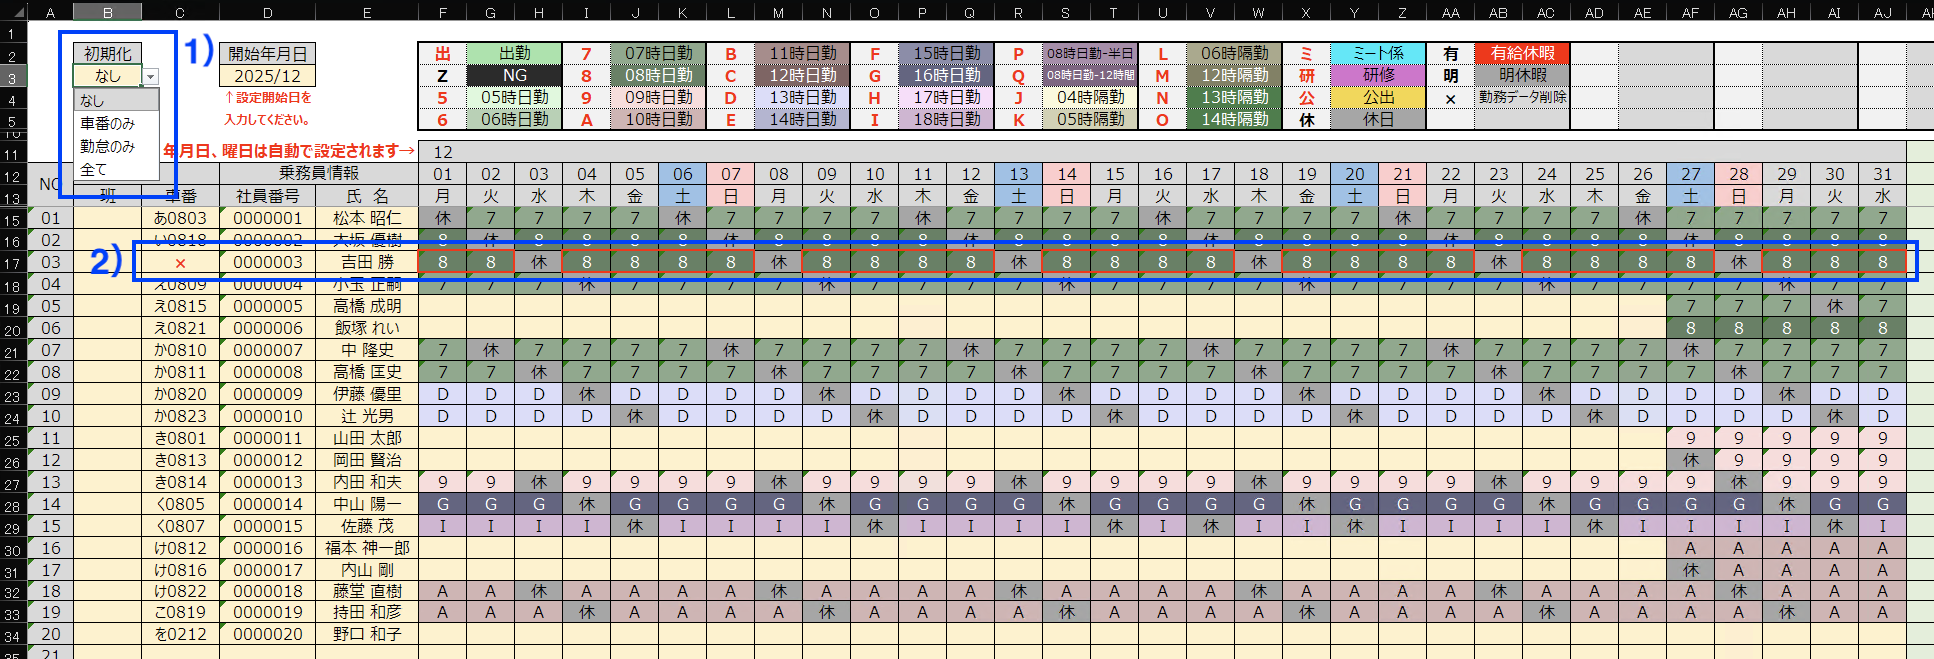Select row header 17
The width and height of the screenshot is (1934, 659).
coord(12,263)
